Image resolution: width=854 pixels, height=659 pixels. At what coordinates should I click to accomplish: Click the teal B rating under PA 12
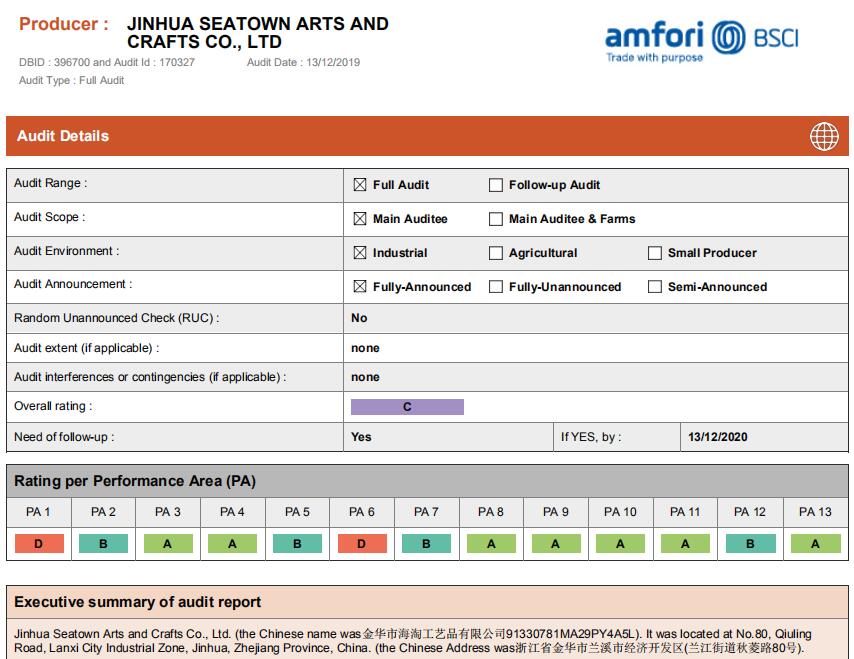coord(750,544)
